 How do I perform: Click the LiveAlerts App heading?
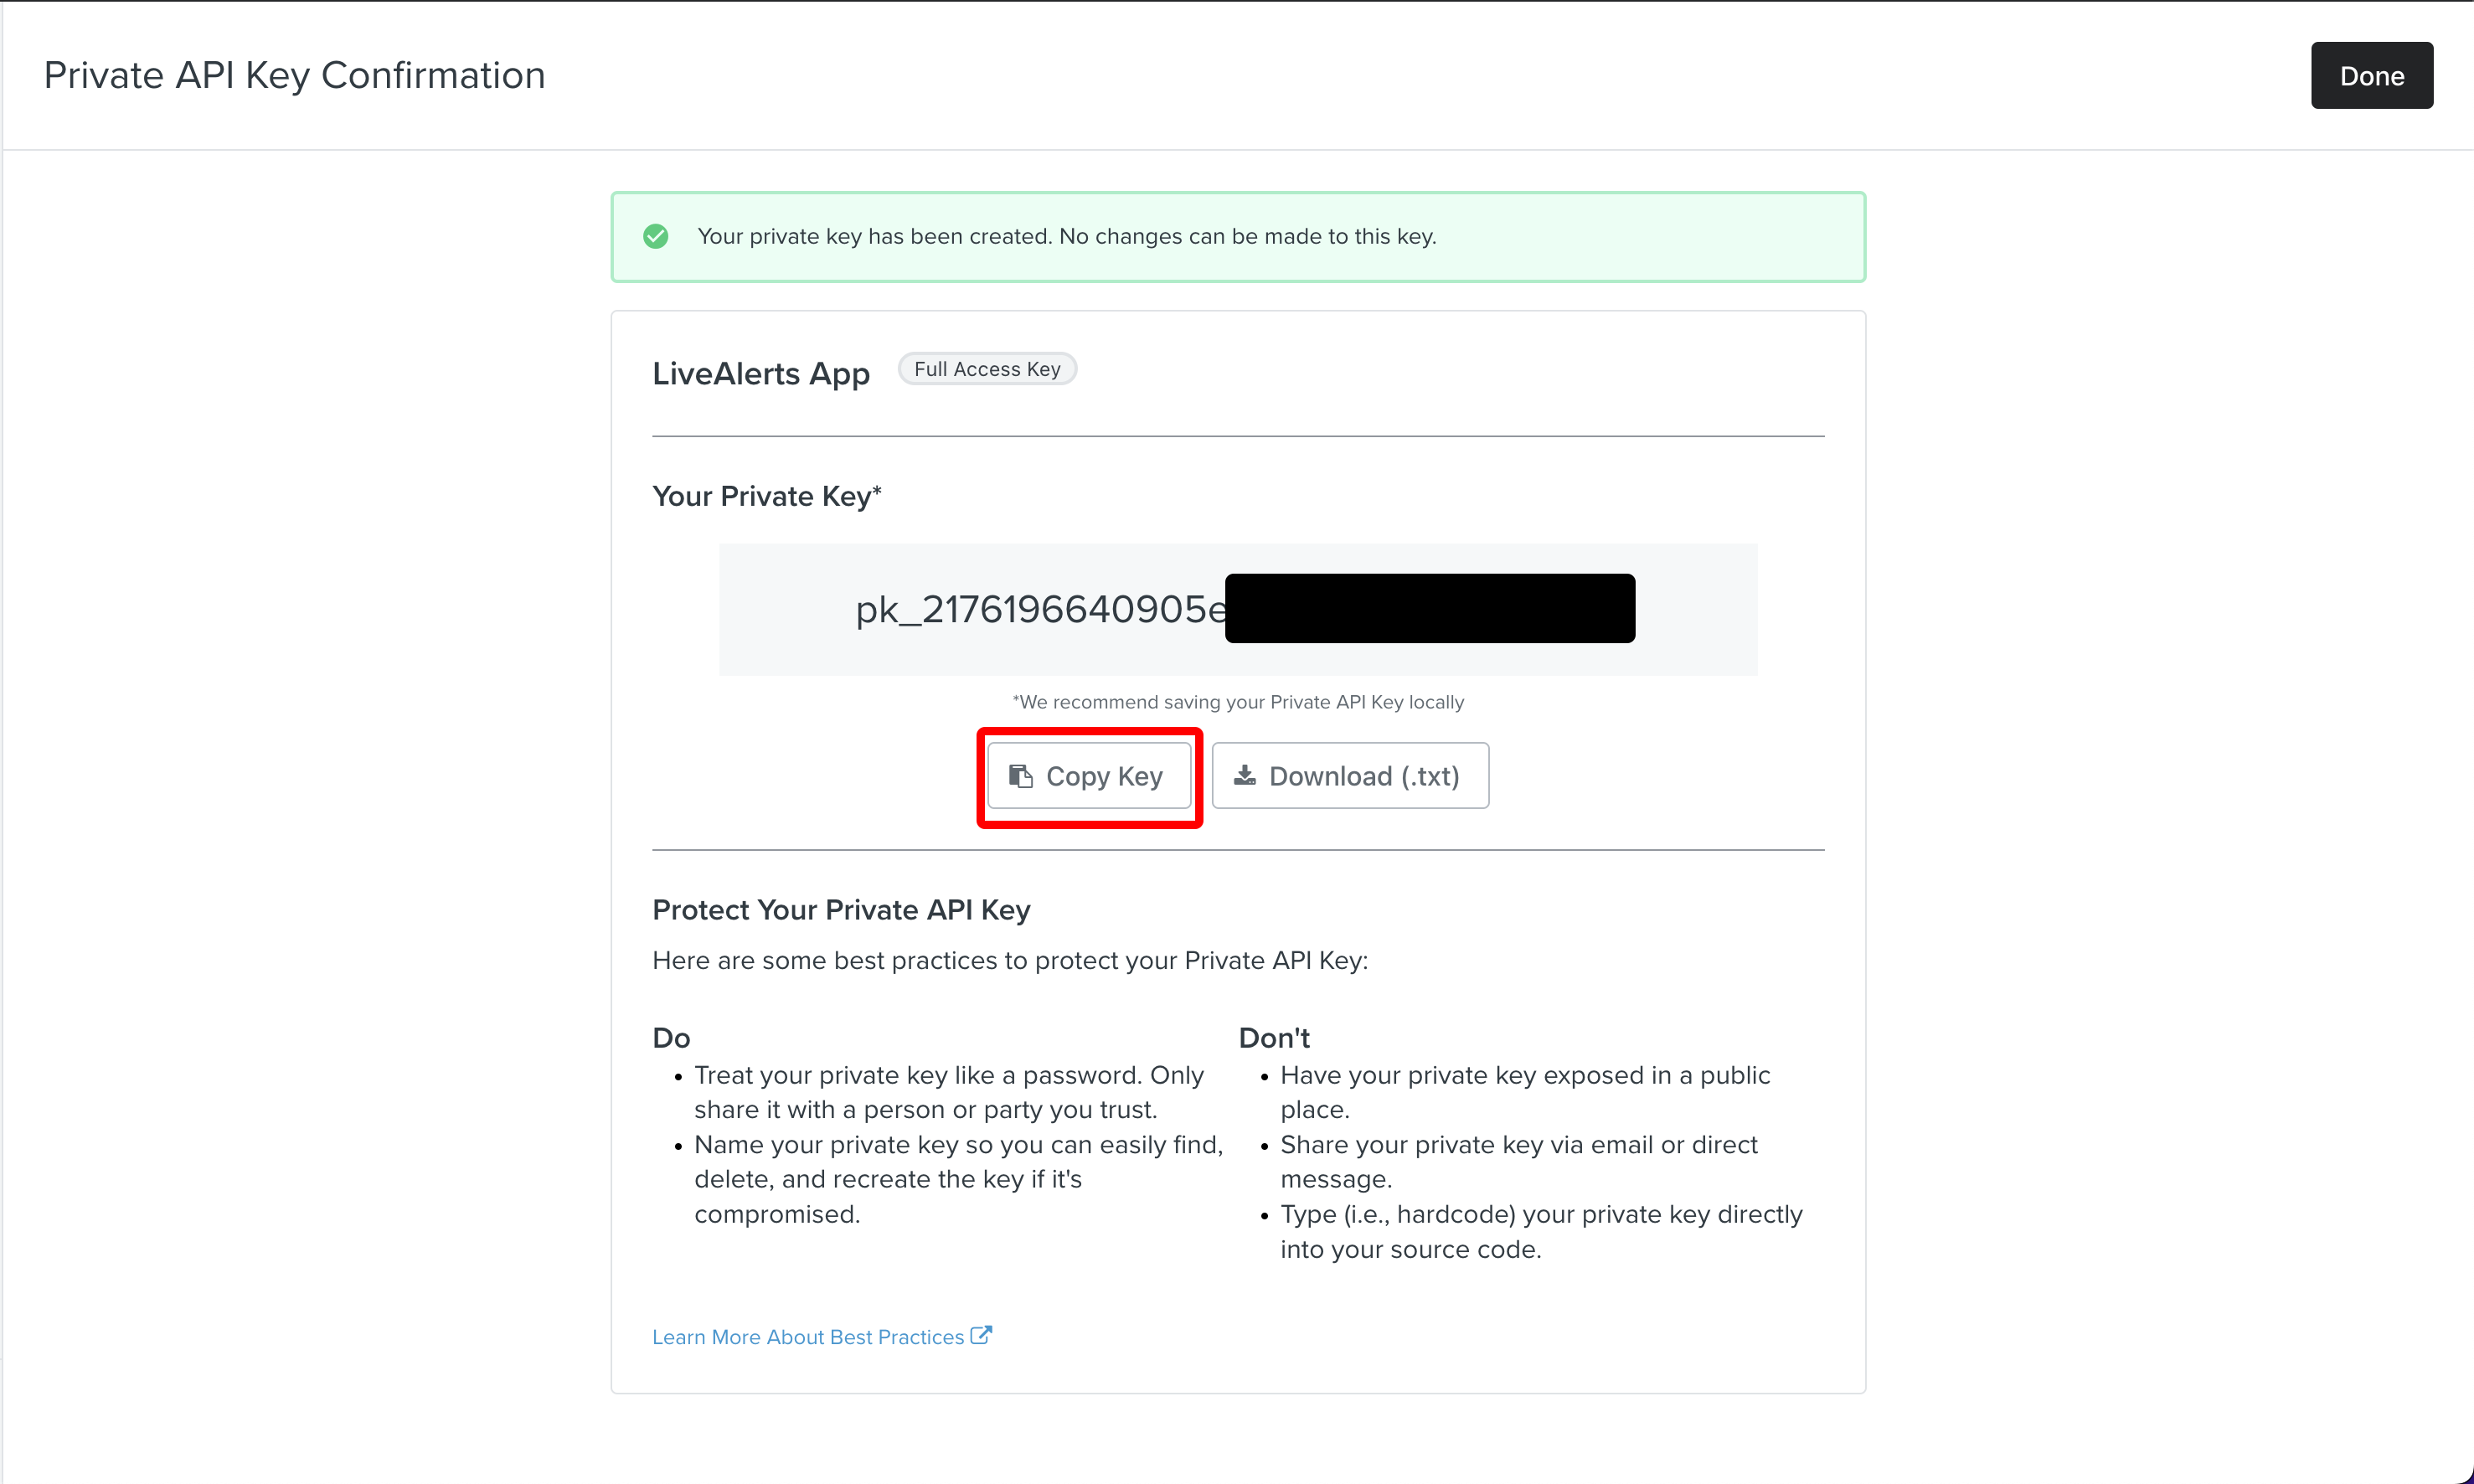click(761, 374)
